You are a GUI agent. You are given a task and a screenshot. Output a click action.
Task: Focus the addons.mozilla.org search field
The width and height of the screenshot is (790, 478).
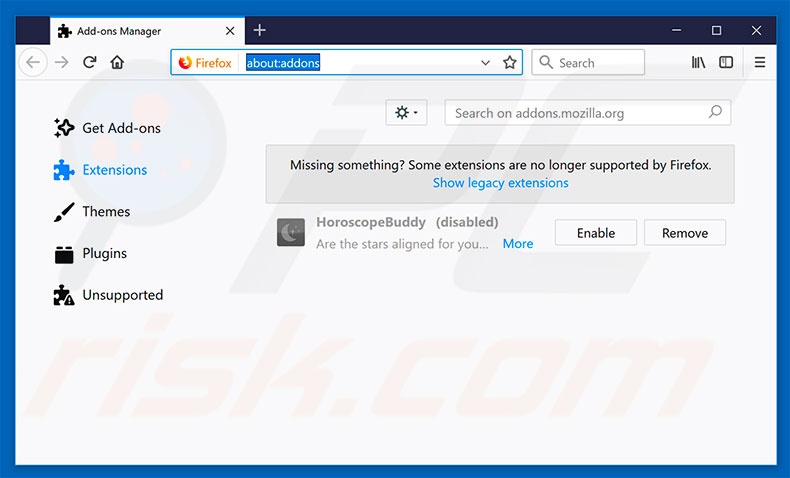click(578, 113)
